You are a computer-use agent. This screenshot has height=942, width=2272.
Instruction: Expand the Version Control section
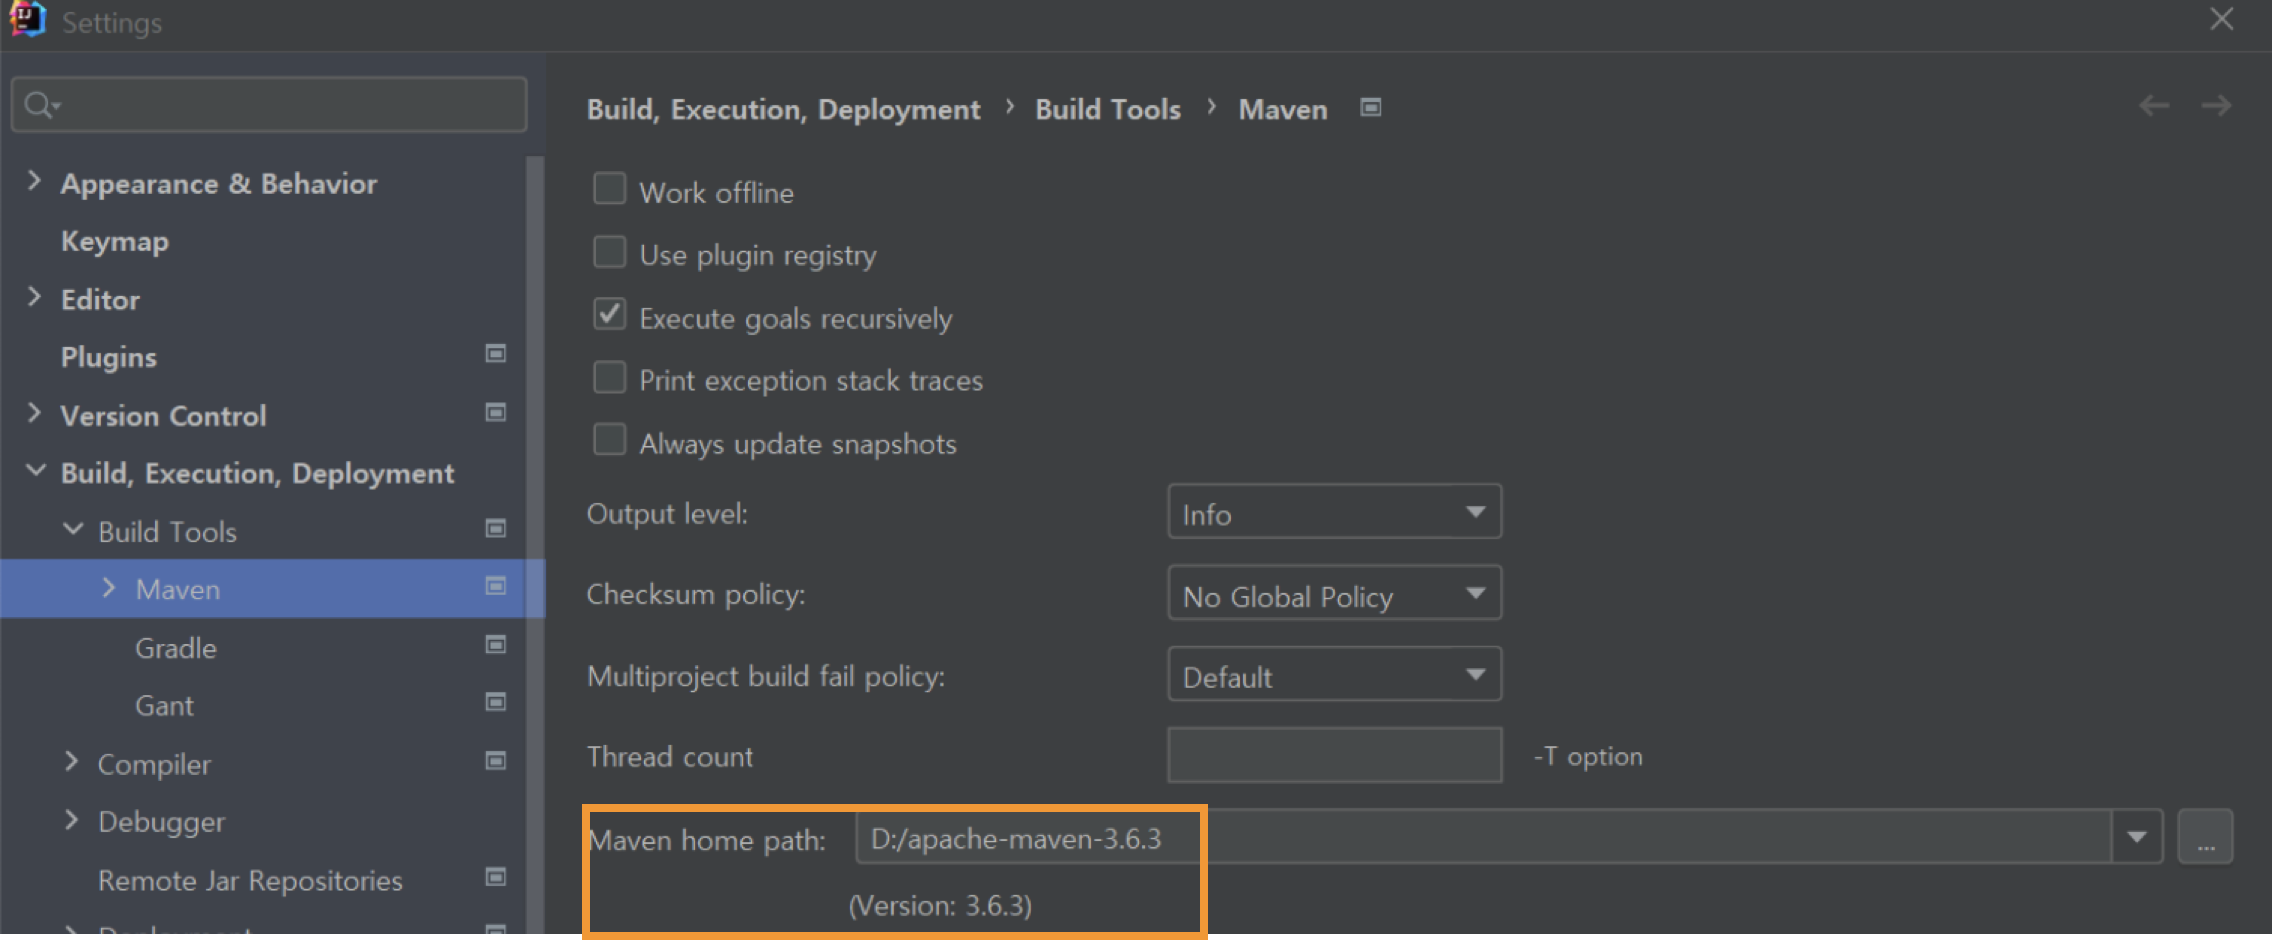pos(34,413)
